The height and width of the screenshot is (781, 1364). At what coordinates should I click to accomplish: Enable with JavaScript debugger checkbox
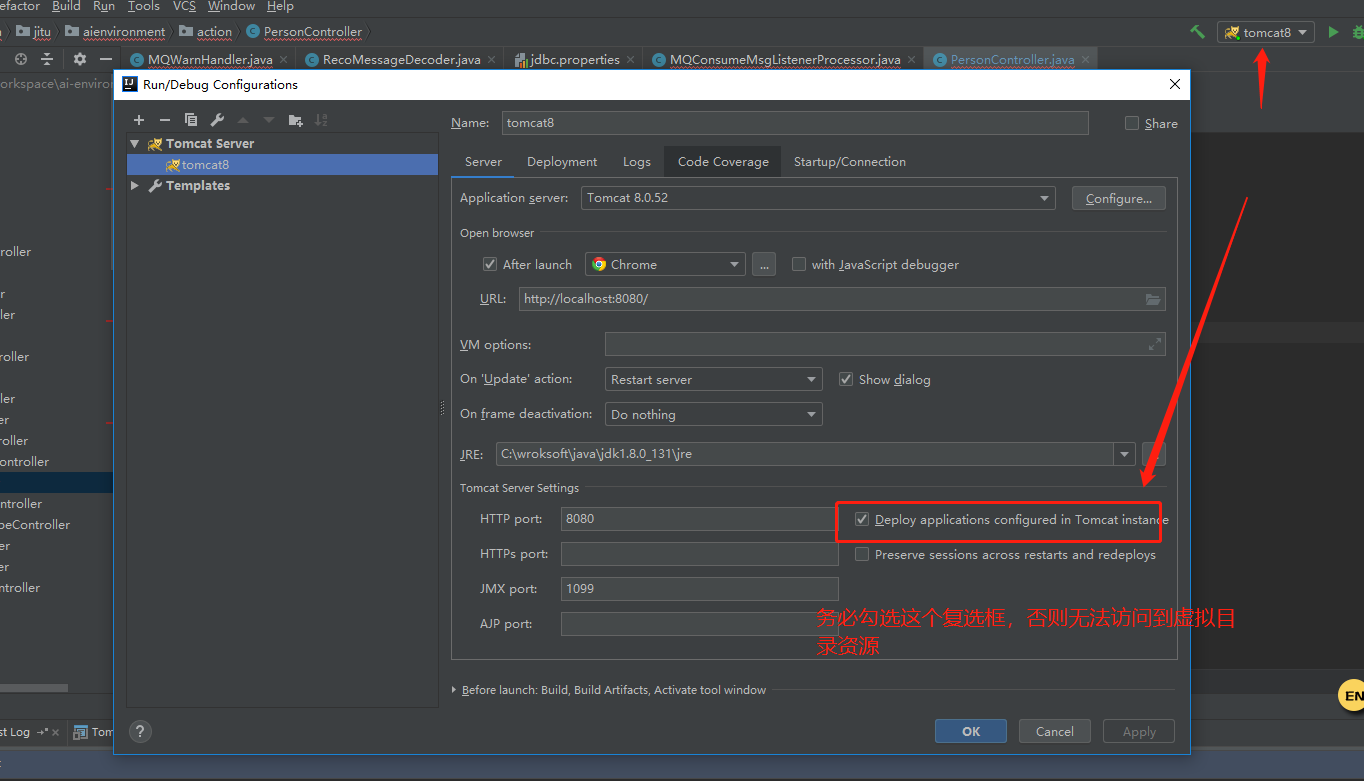[799, 264]
